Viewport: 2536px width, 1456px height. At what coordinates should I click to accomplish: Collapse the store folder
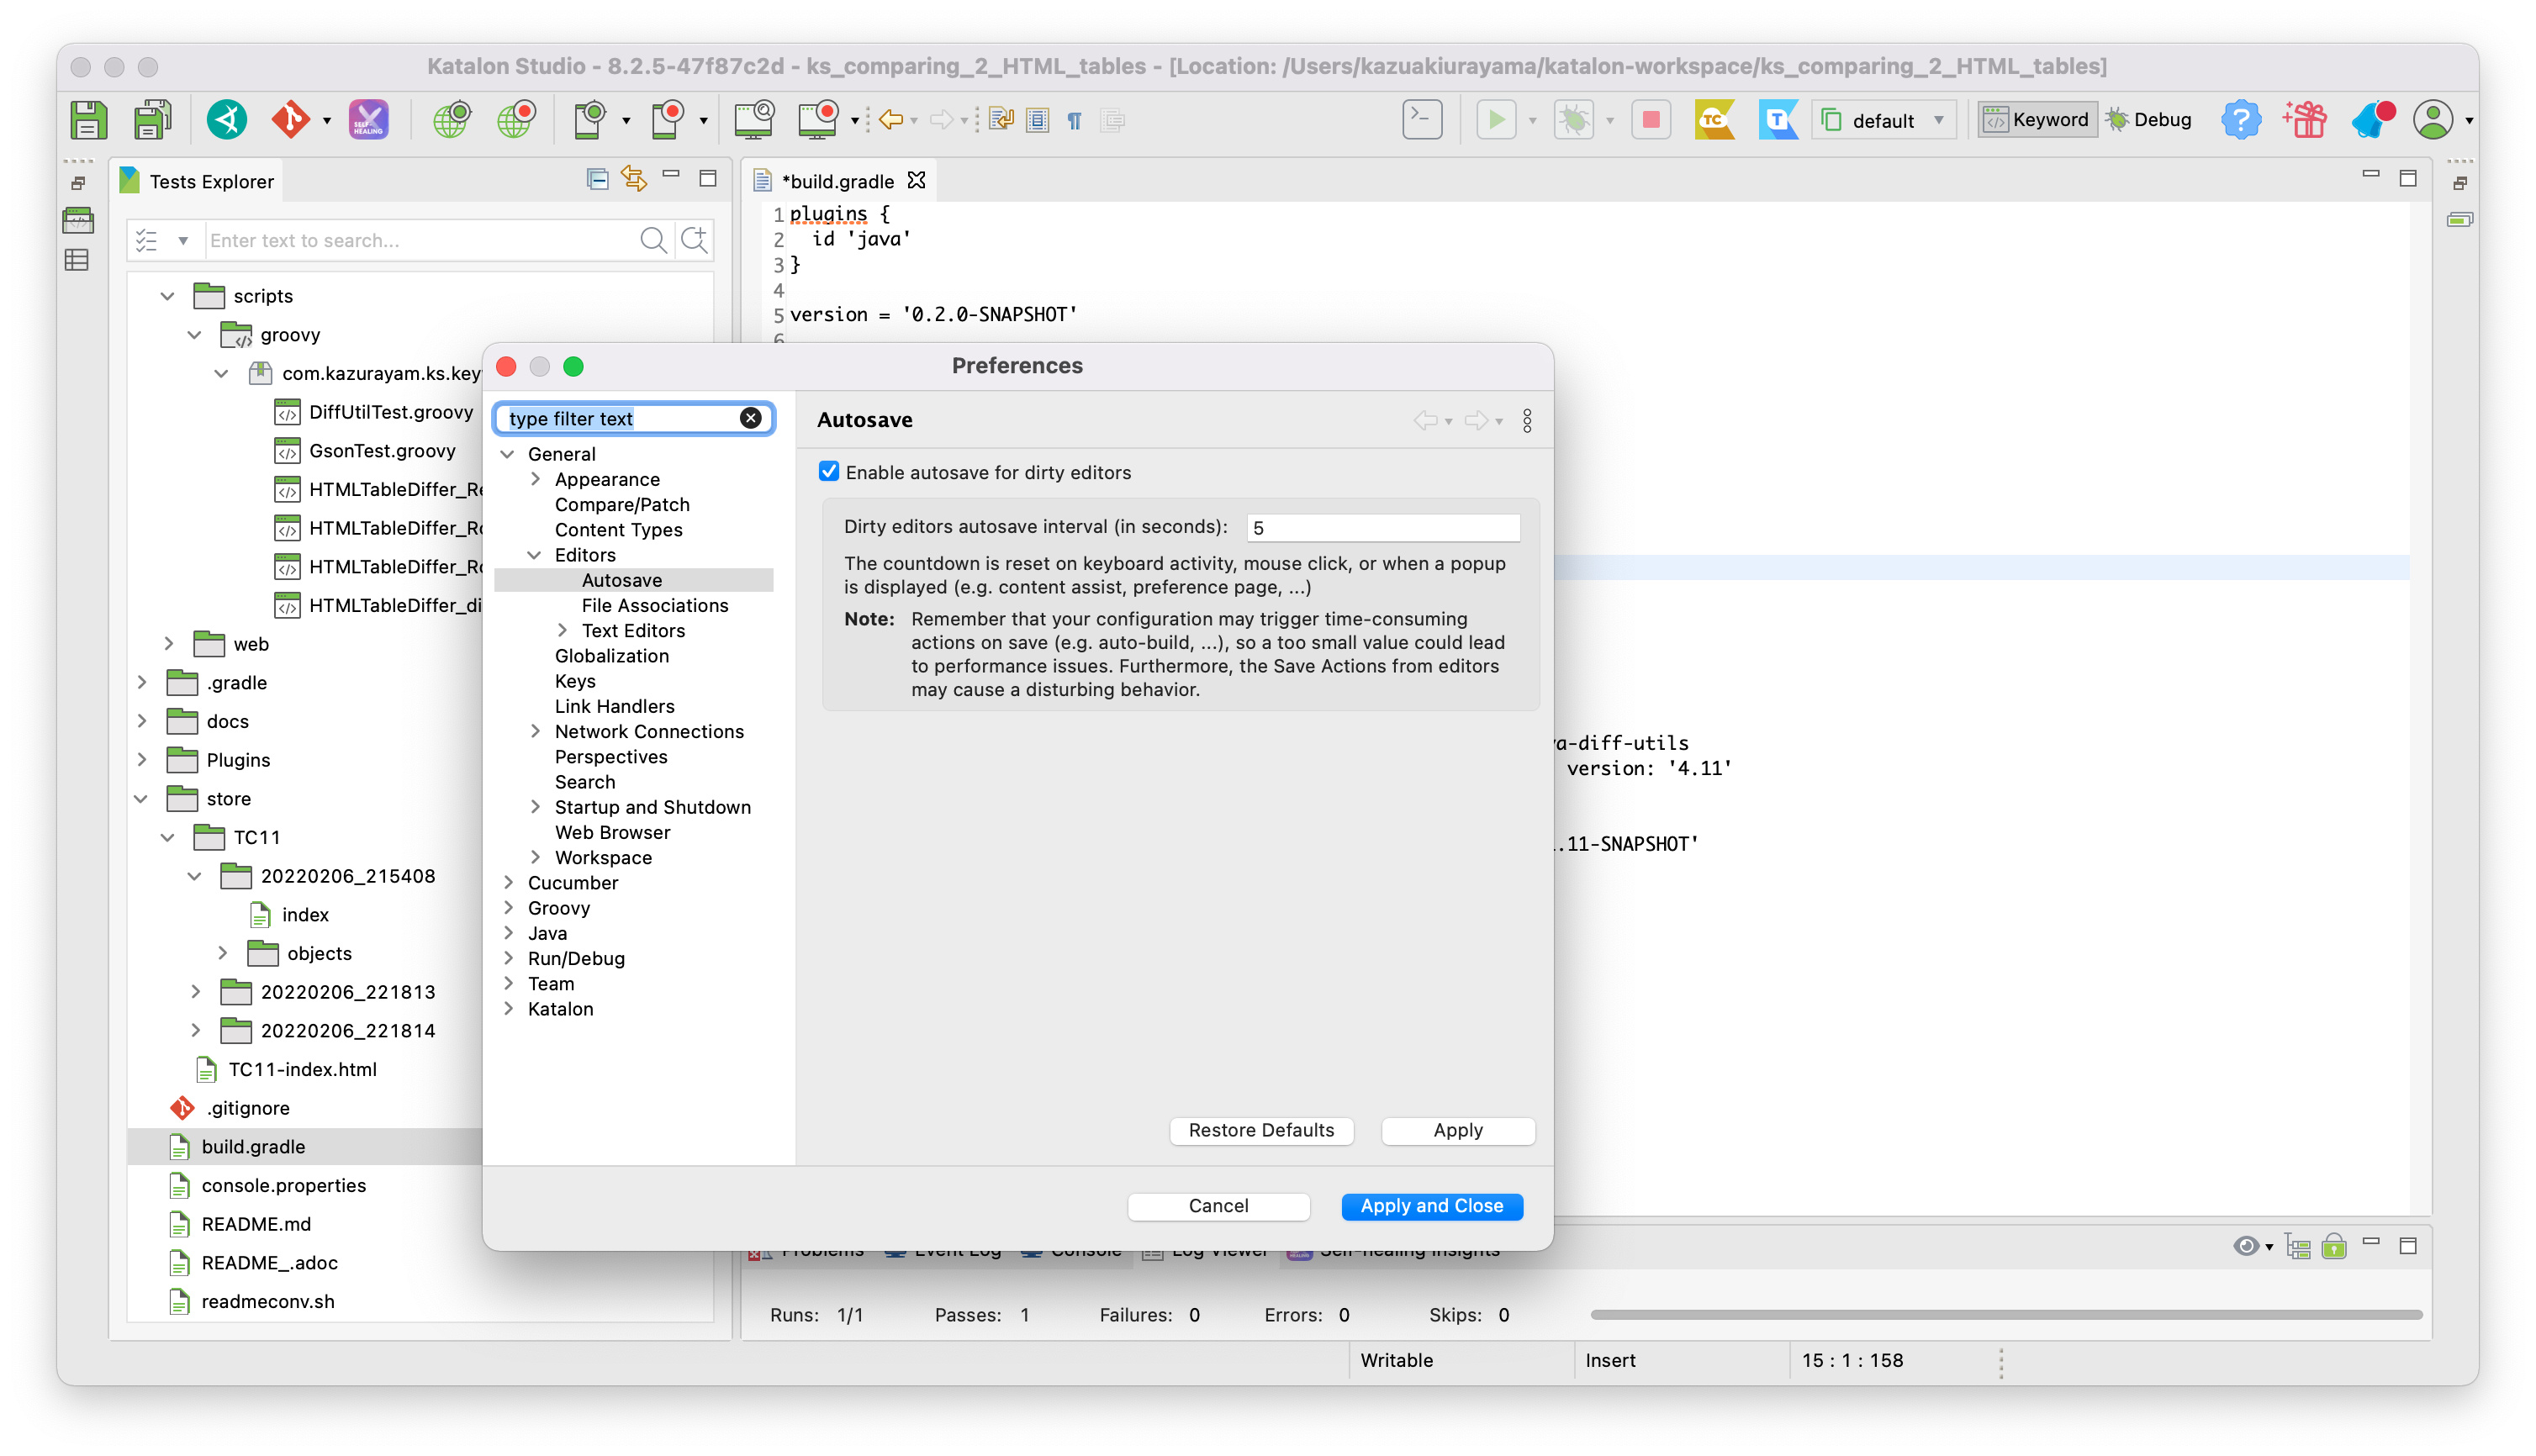pyautogui.click(x=141, y=798)
